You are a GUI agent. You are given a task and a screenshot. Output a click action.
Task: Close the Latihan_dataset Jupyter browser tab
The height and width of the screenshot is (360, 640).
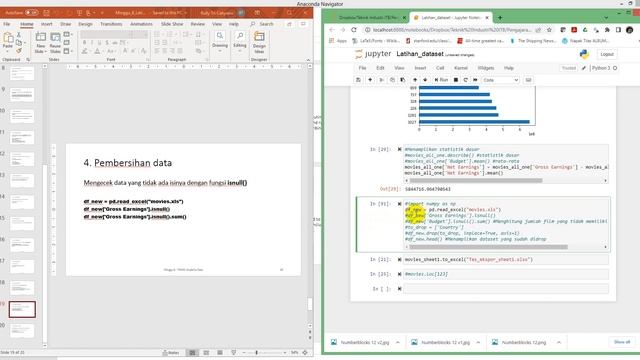[x=487, y=18]
